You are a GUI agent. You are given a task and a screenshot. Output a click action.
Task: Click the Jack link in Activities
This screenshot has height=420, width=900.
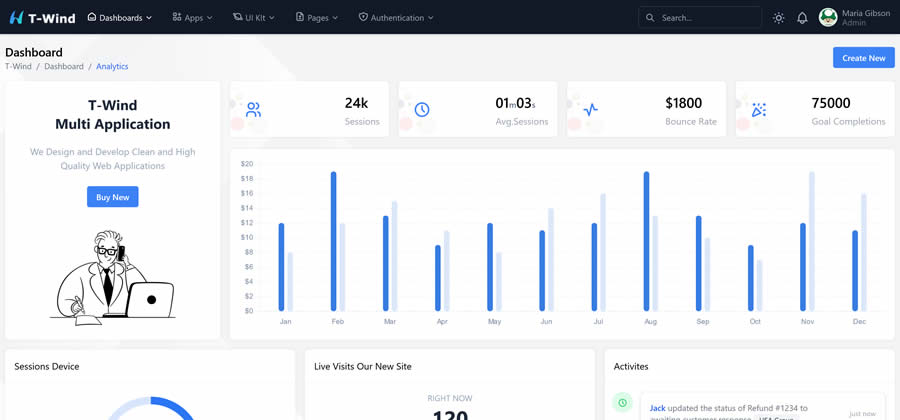pos(657,408)
